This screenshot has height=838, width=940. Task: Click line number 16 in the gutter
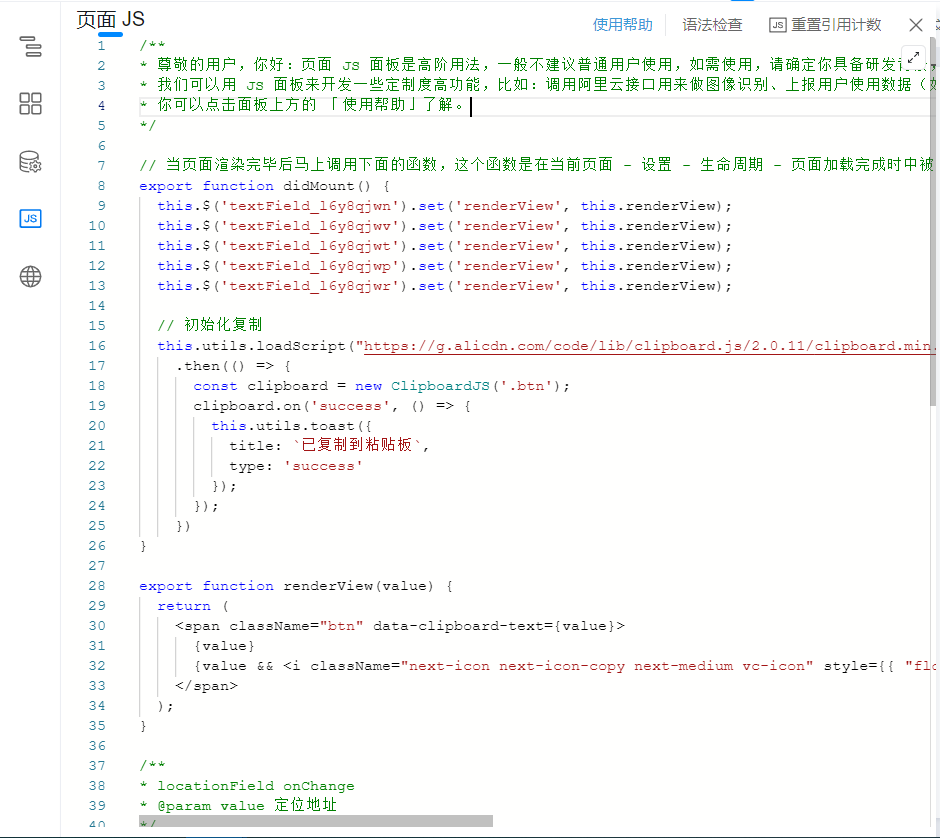coord(97,346)
